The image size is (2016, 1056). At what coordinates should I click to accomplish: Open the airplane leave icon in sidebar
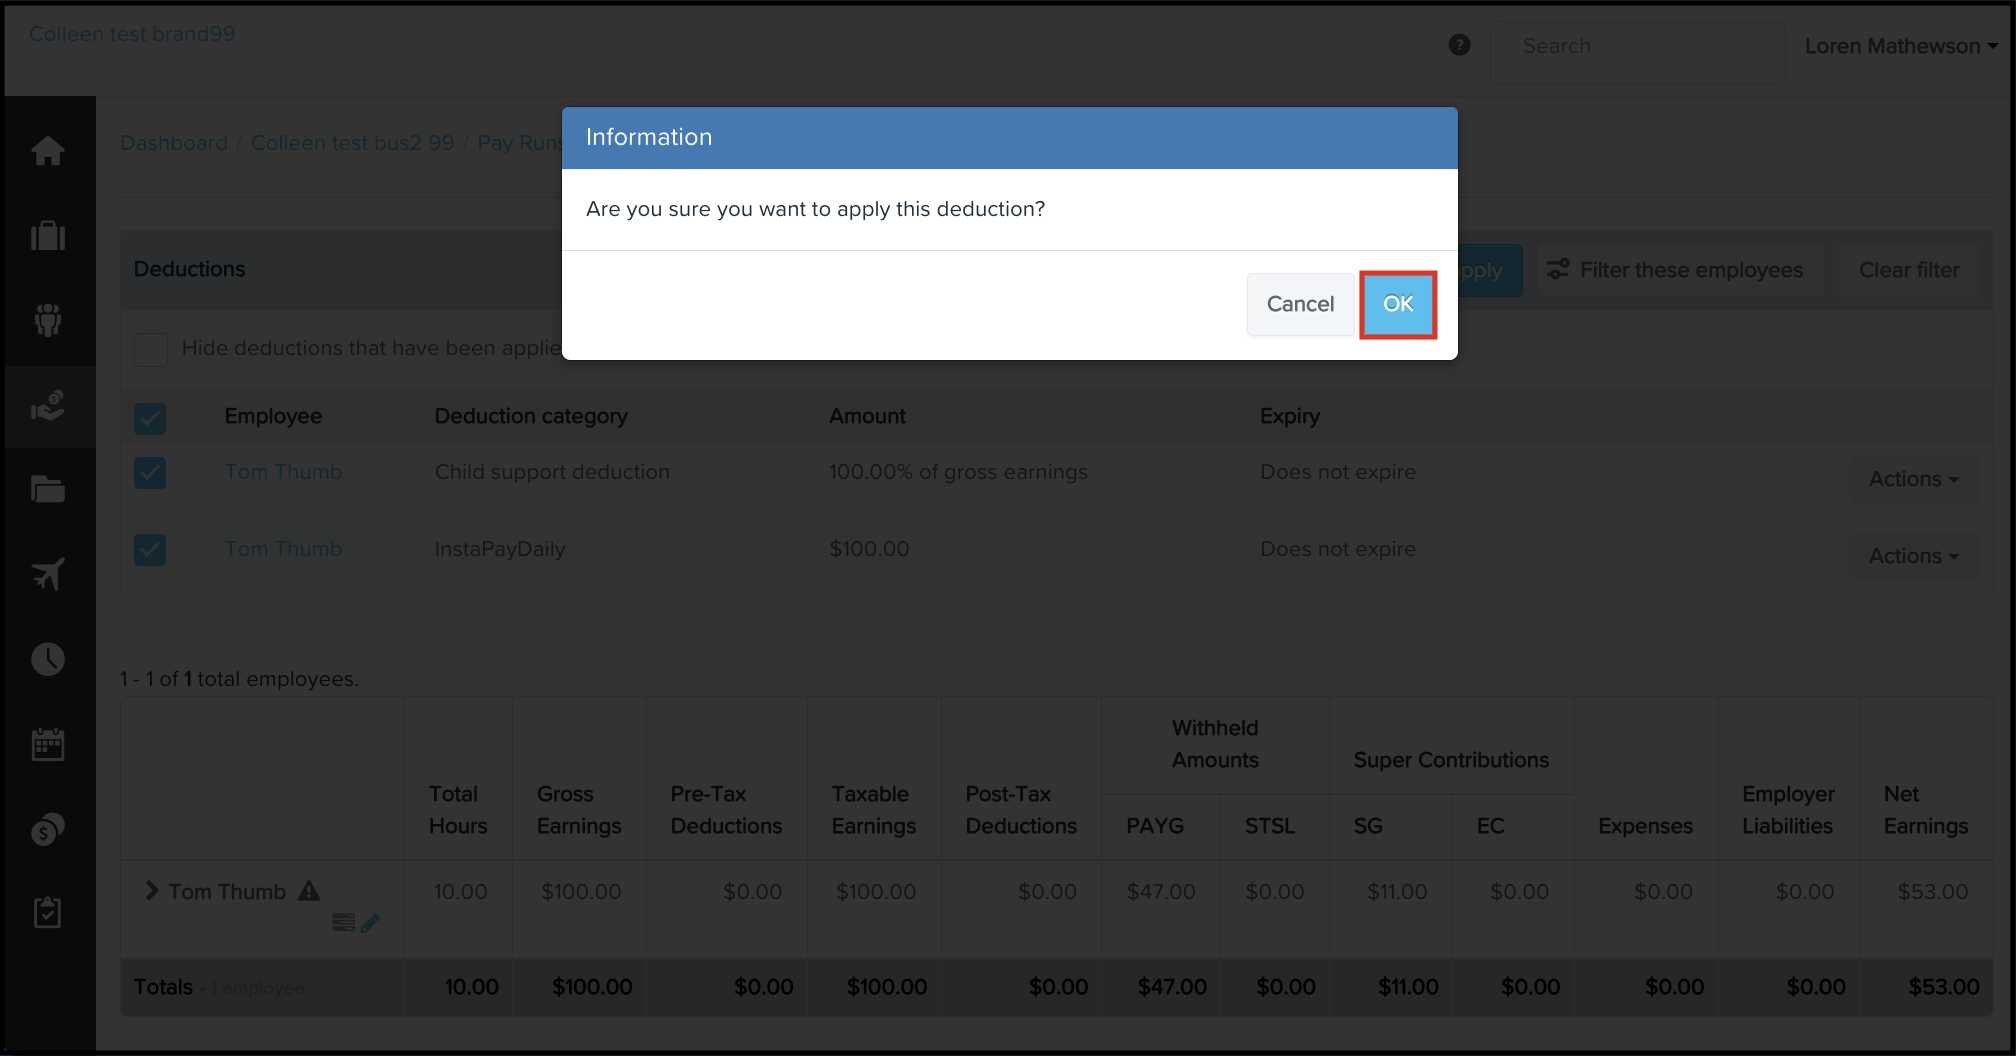pos(47,574)
